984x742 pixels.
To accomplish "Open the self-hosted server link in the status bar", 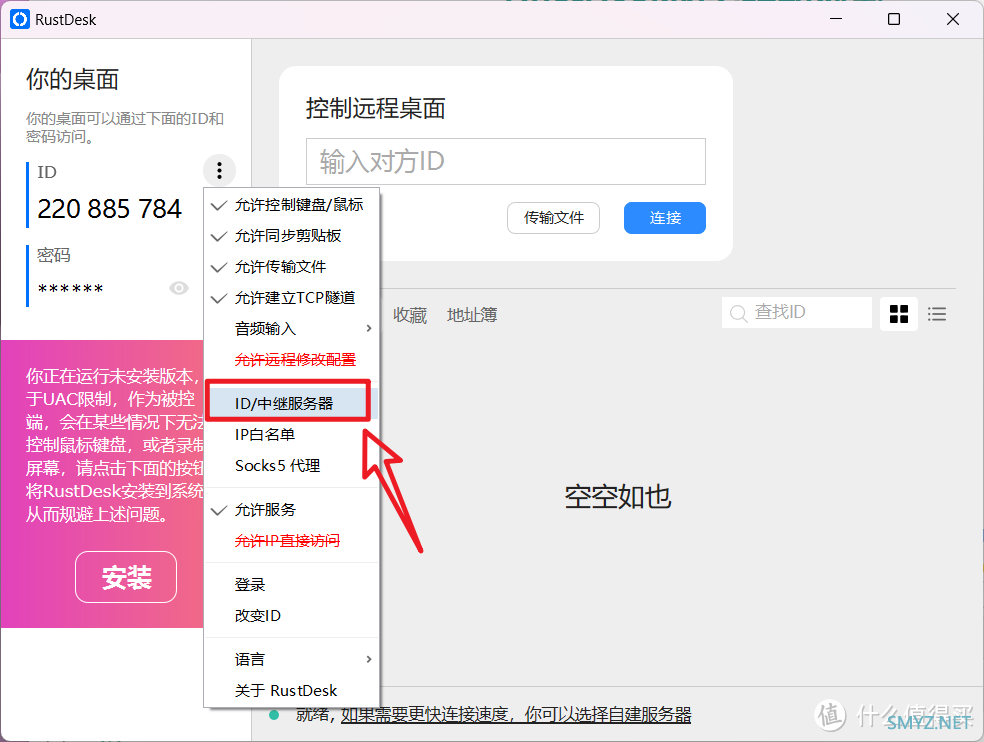I will click(516, 714).
